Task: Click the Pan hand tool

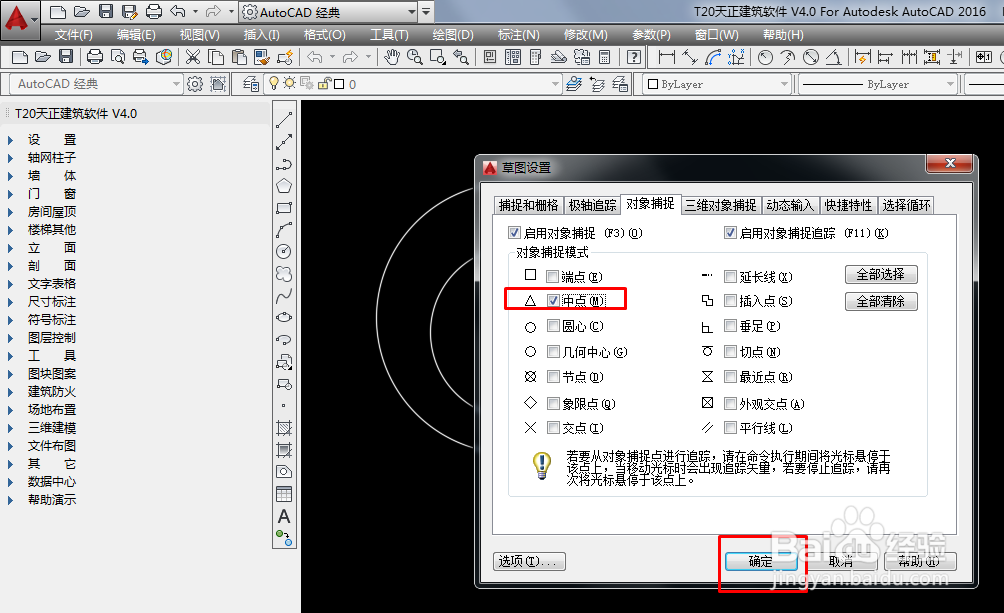Action: [x=392, y=58]
